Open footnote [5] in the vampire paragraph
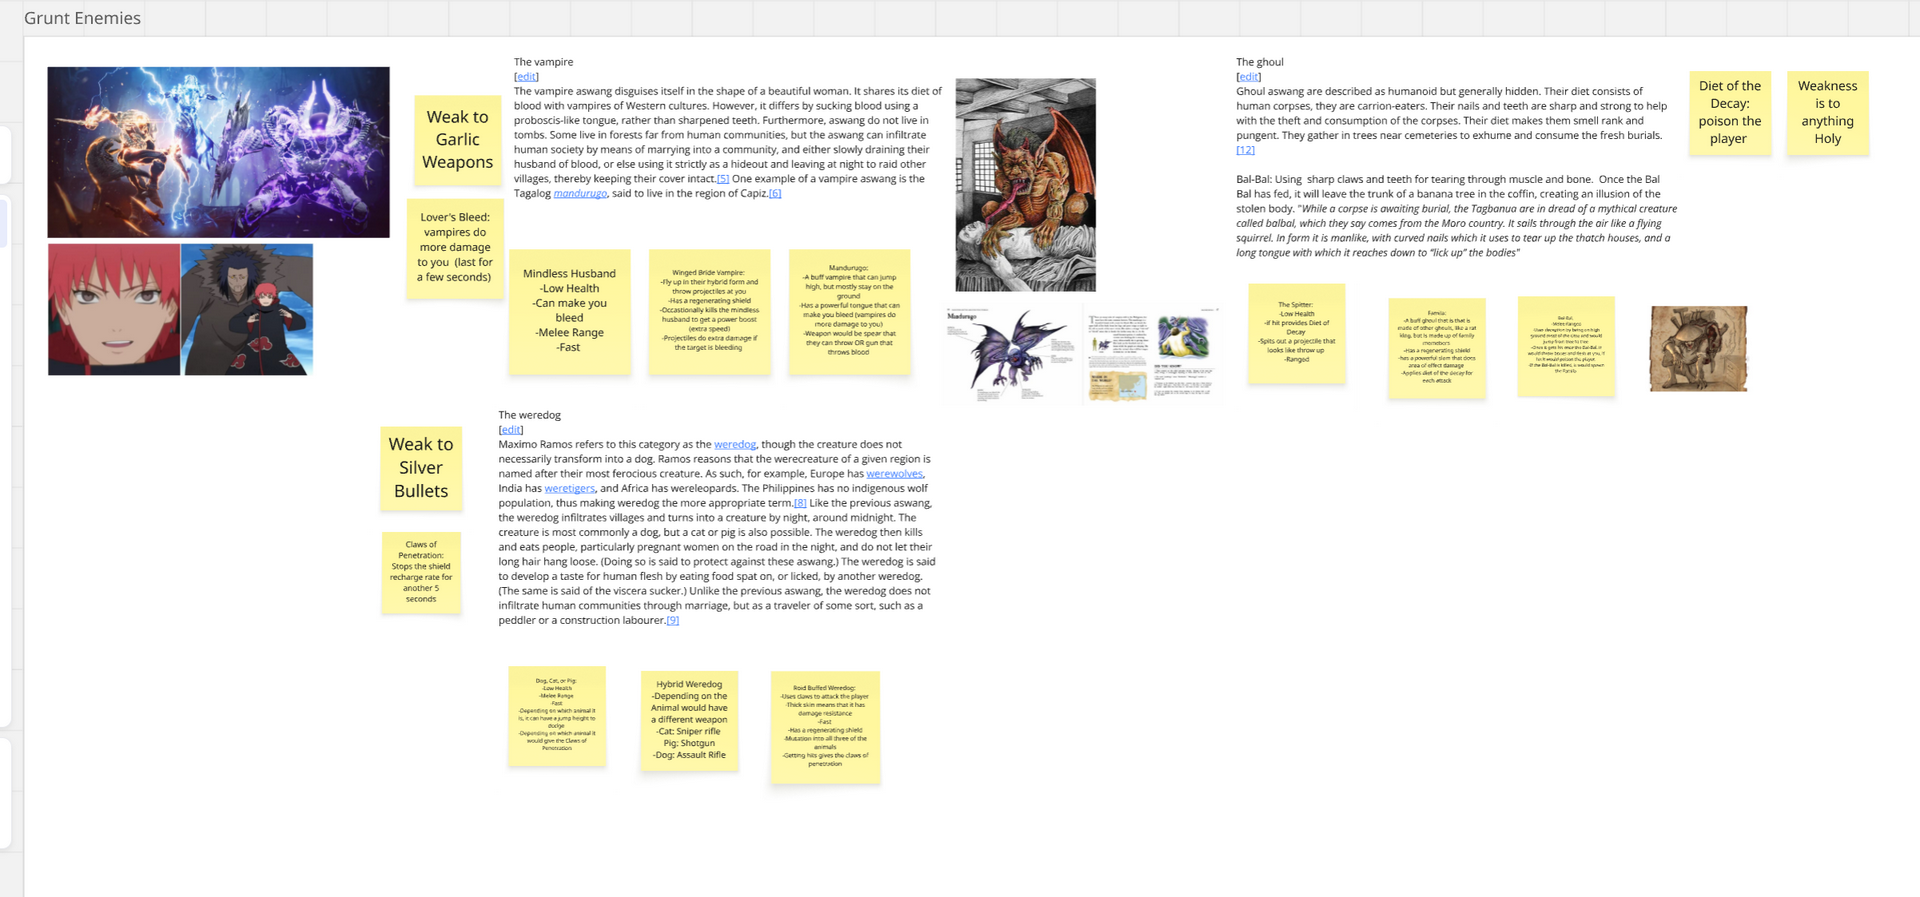 (723, 179)
